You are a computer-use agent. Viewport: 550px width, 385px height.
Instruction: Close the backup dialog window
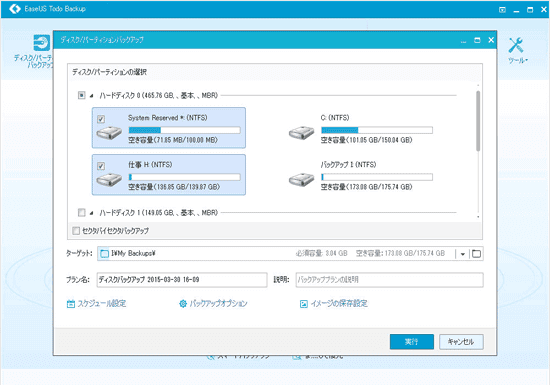491,40
